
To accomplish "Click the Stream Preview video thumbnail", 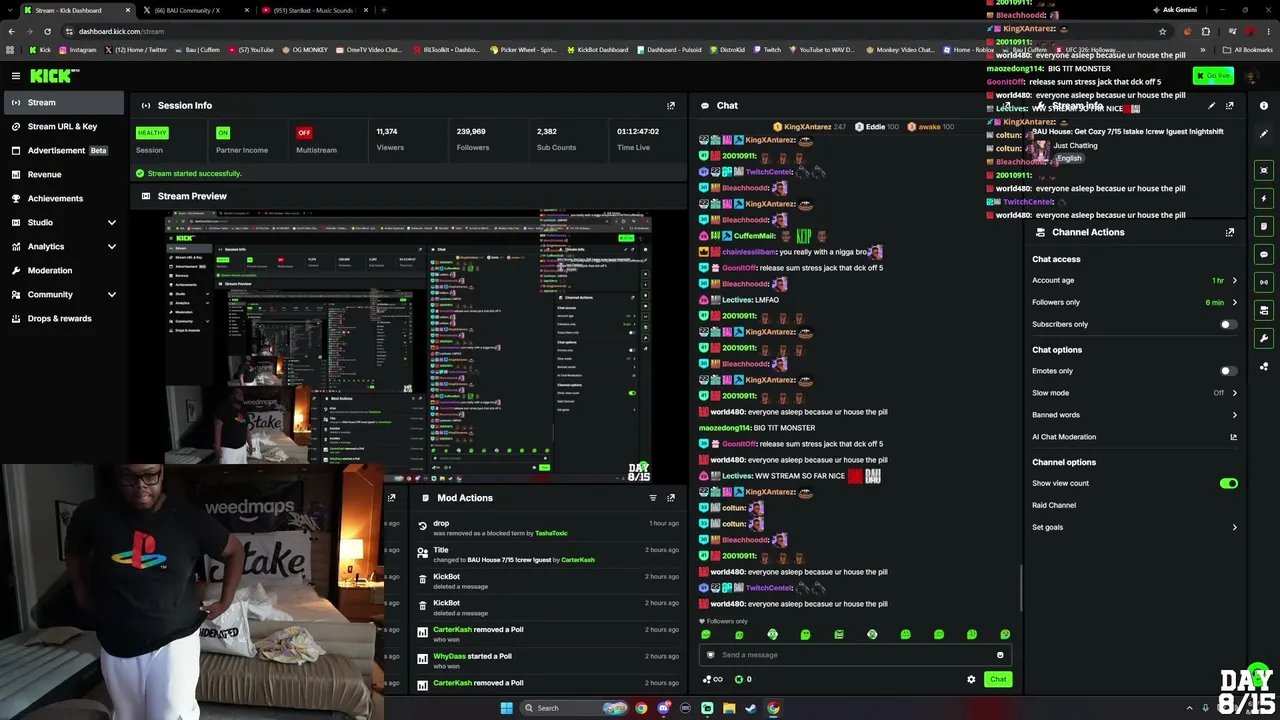I will (x=407, y=346).
